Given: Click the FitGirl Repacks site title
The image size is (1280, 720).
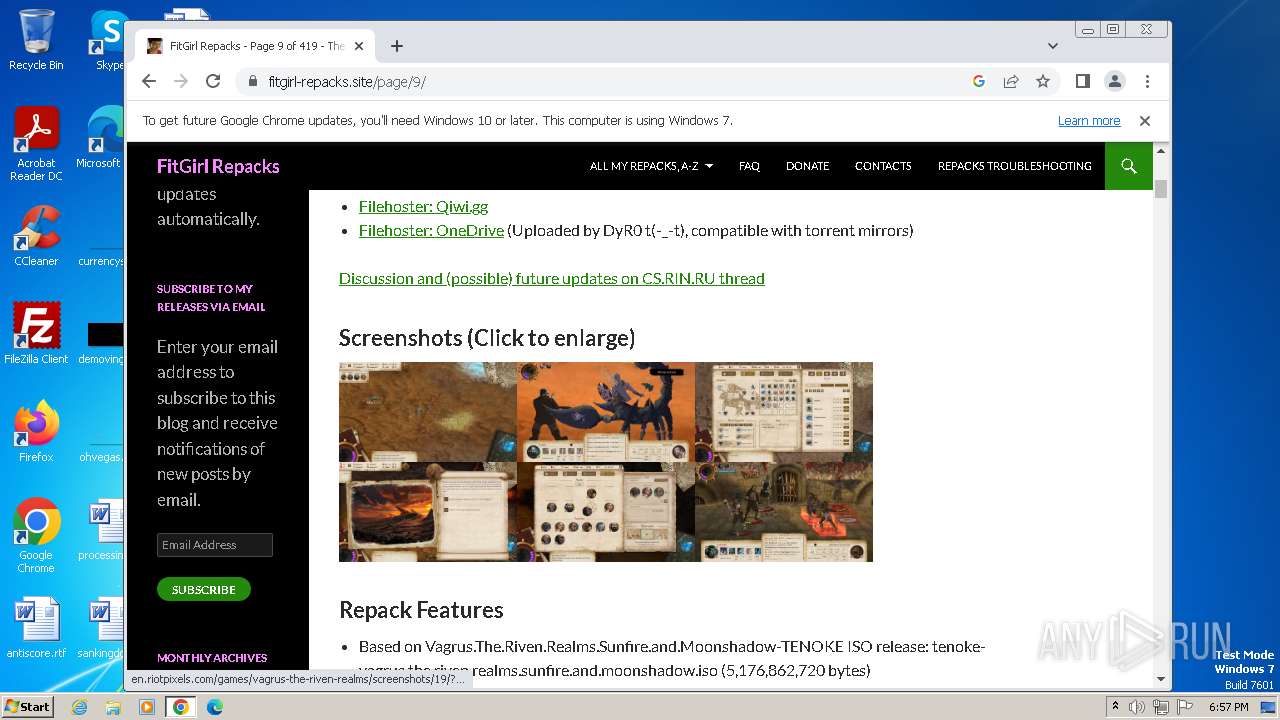Looking at the screenshot, I should [x=218, y=166].
